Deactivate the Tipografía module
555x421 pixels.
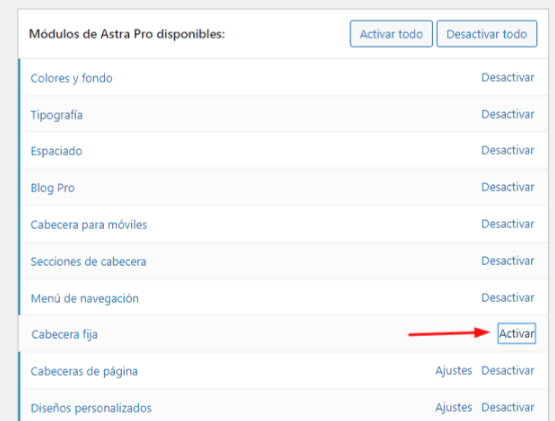point(508,114)
